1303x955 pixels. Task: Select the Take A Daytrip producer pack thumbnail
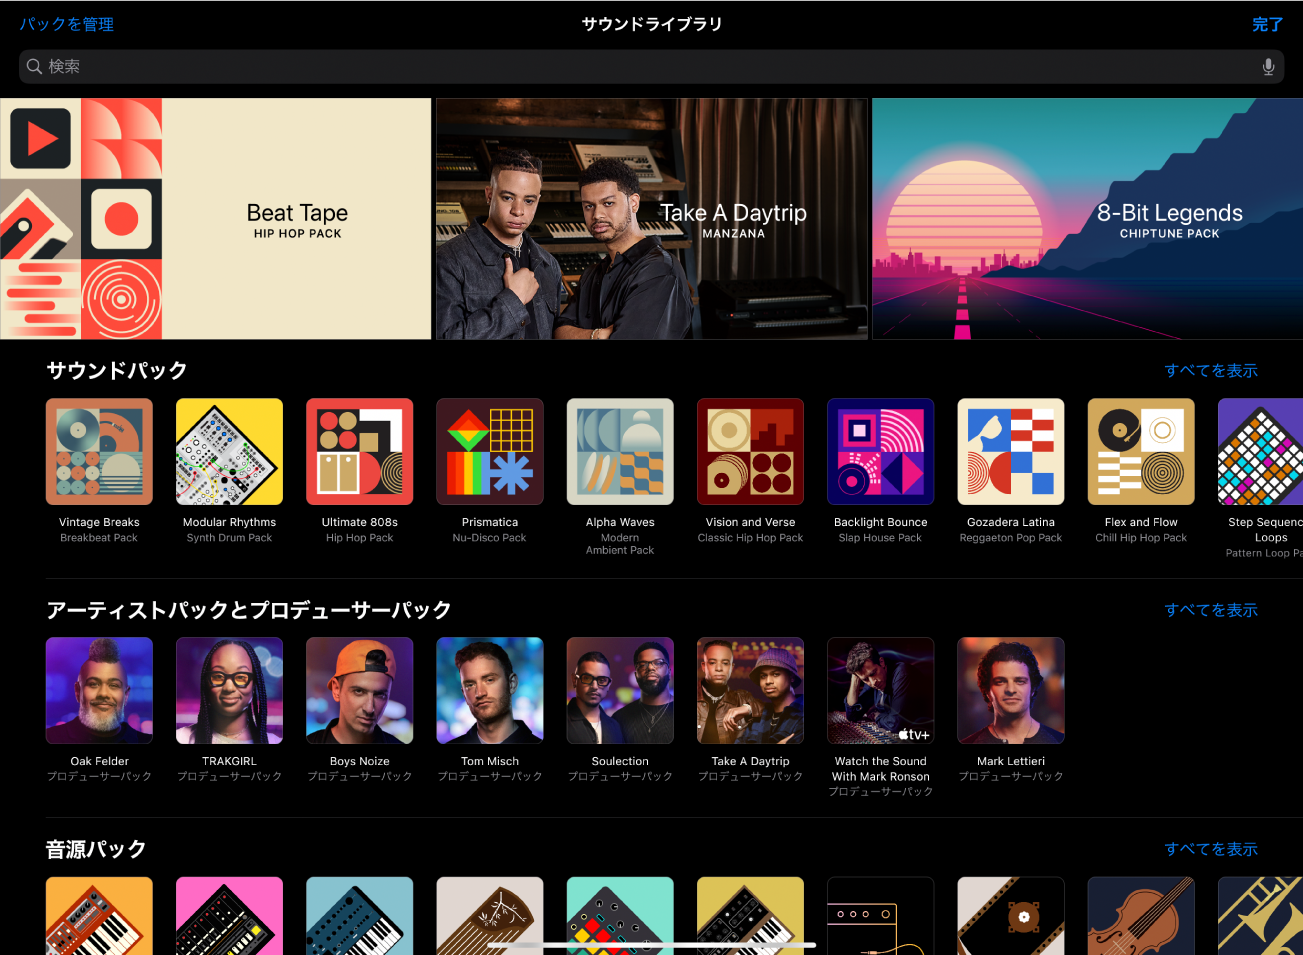click(750, 690)
